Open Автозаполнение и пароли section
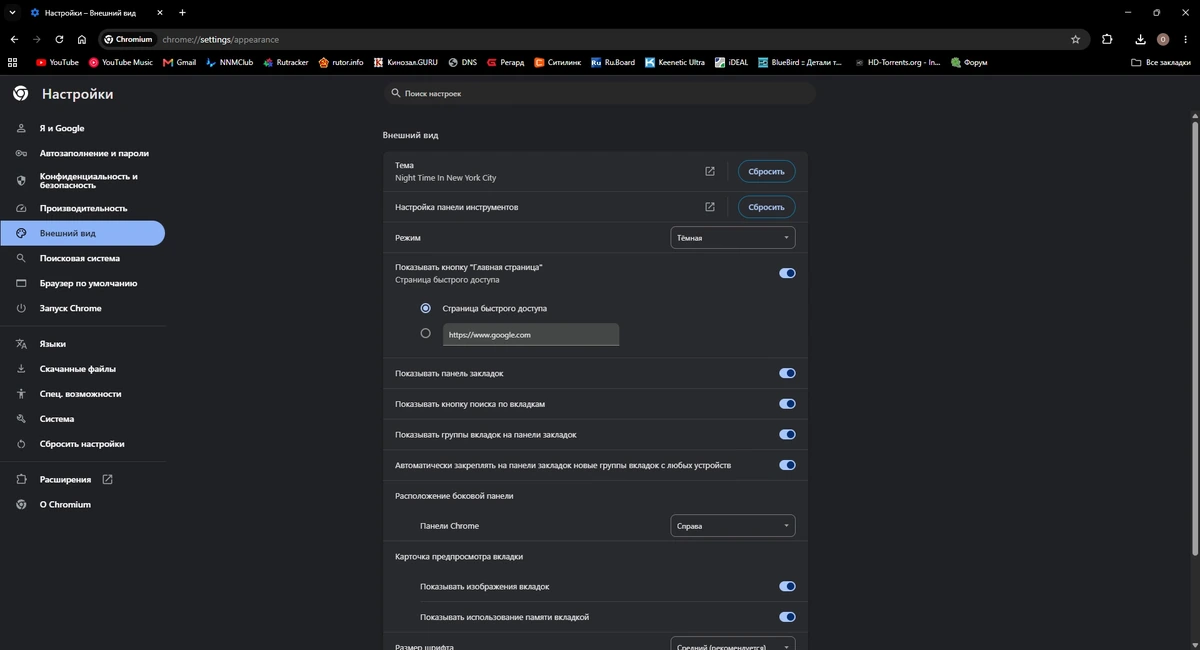Viewport: 1200px width, 650px height. [94, 153]
